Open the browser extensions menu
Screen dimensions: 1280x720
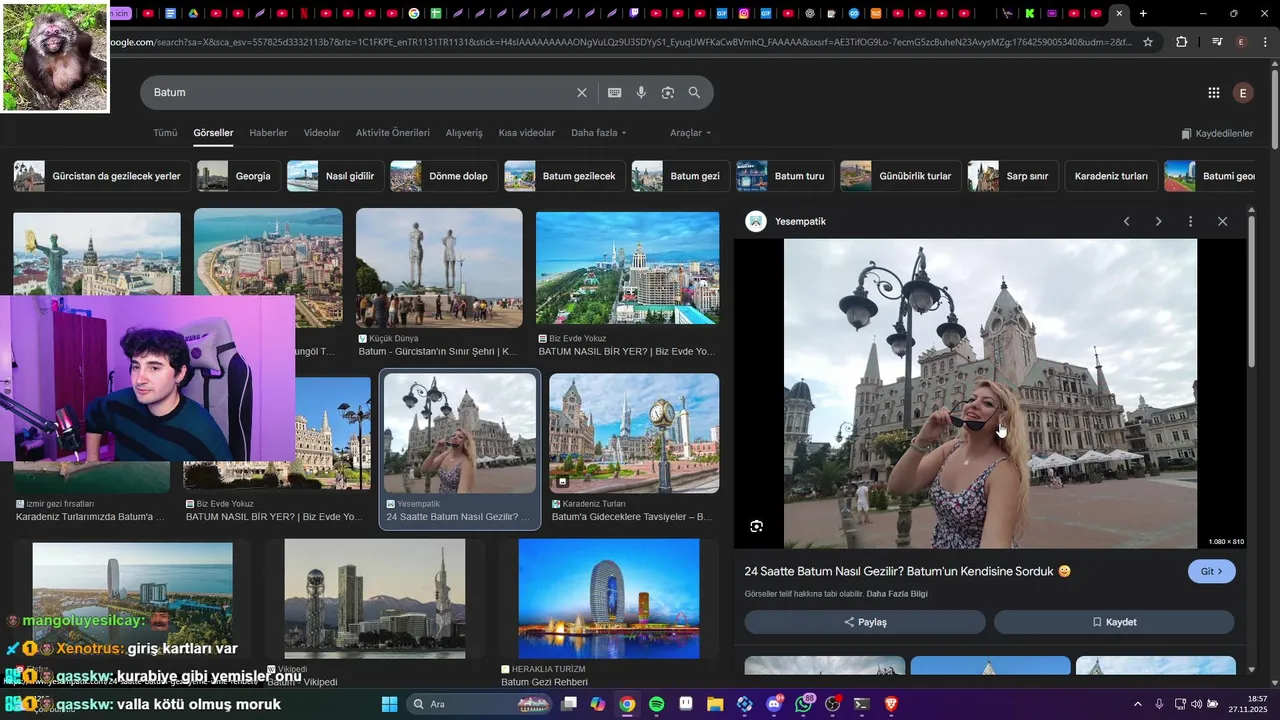(1182, 42)
